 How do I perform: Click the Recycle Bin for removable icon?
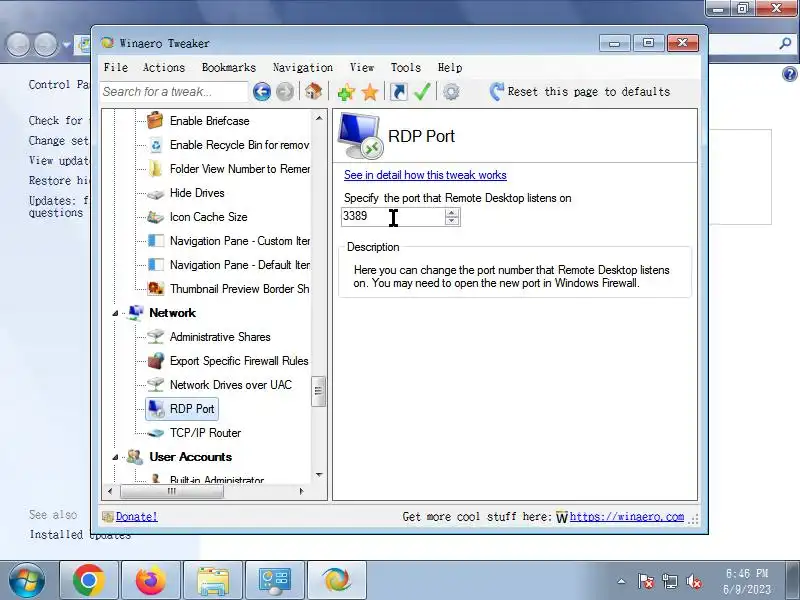(156, 145)
